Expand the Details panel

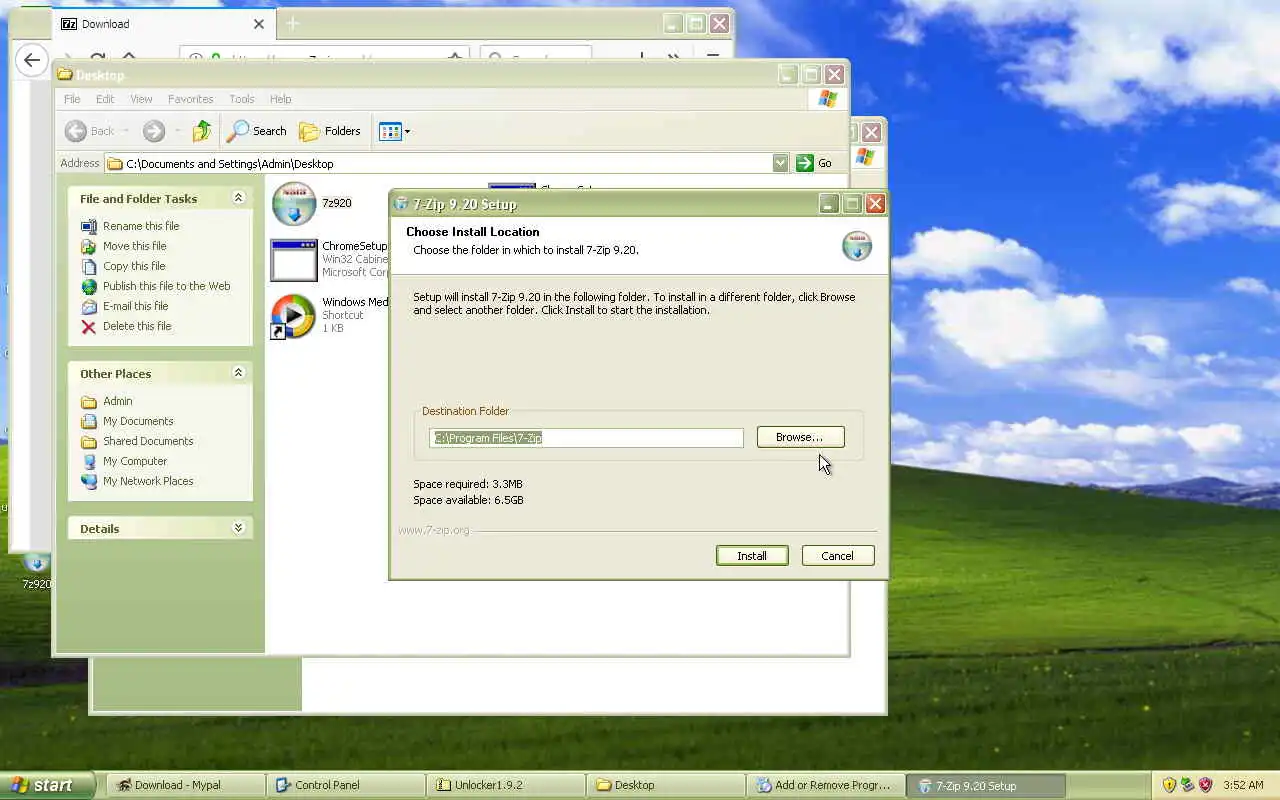[x=238, y=528]
